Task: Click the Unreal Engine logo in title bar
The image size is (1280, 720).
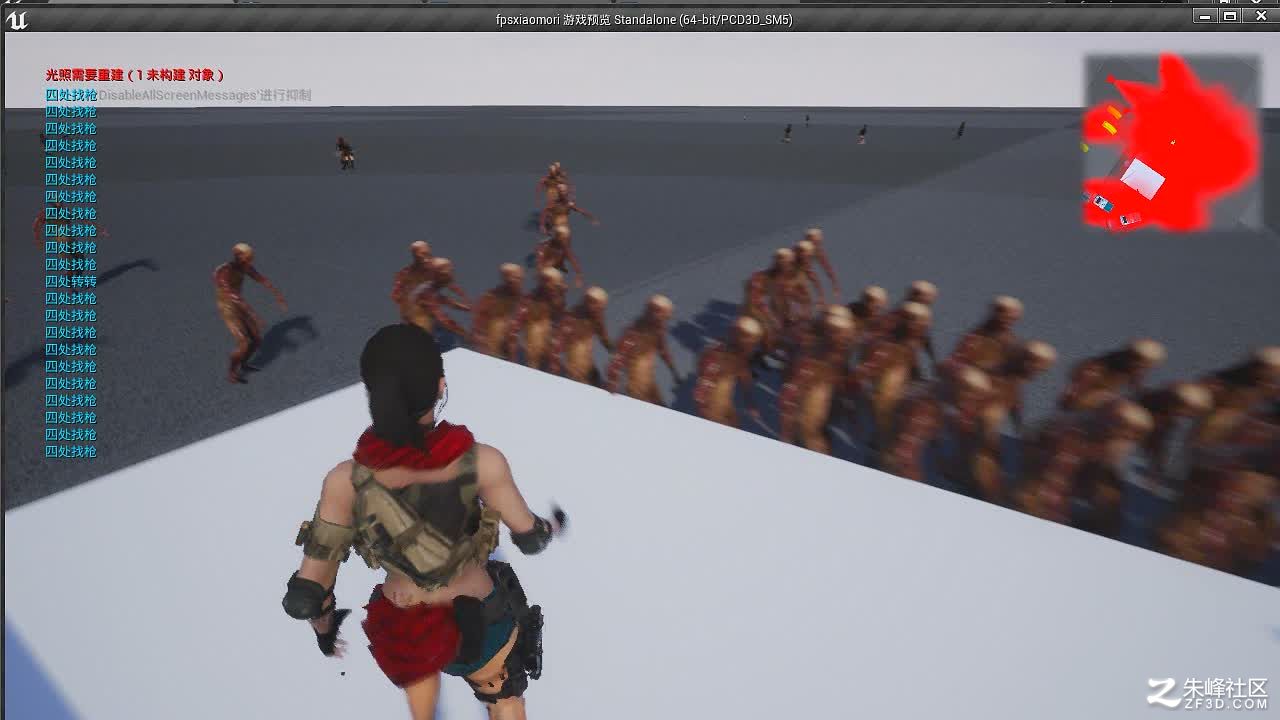Action: pyautogui.click(x=16, y=19)
